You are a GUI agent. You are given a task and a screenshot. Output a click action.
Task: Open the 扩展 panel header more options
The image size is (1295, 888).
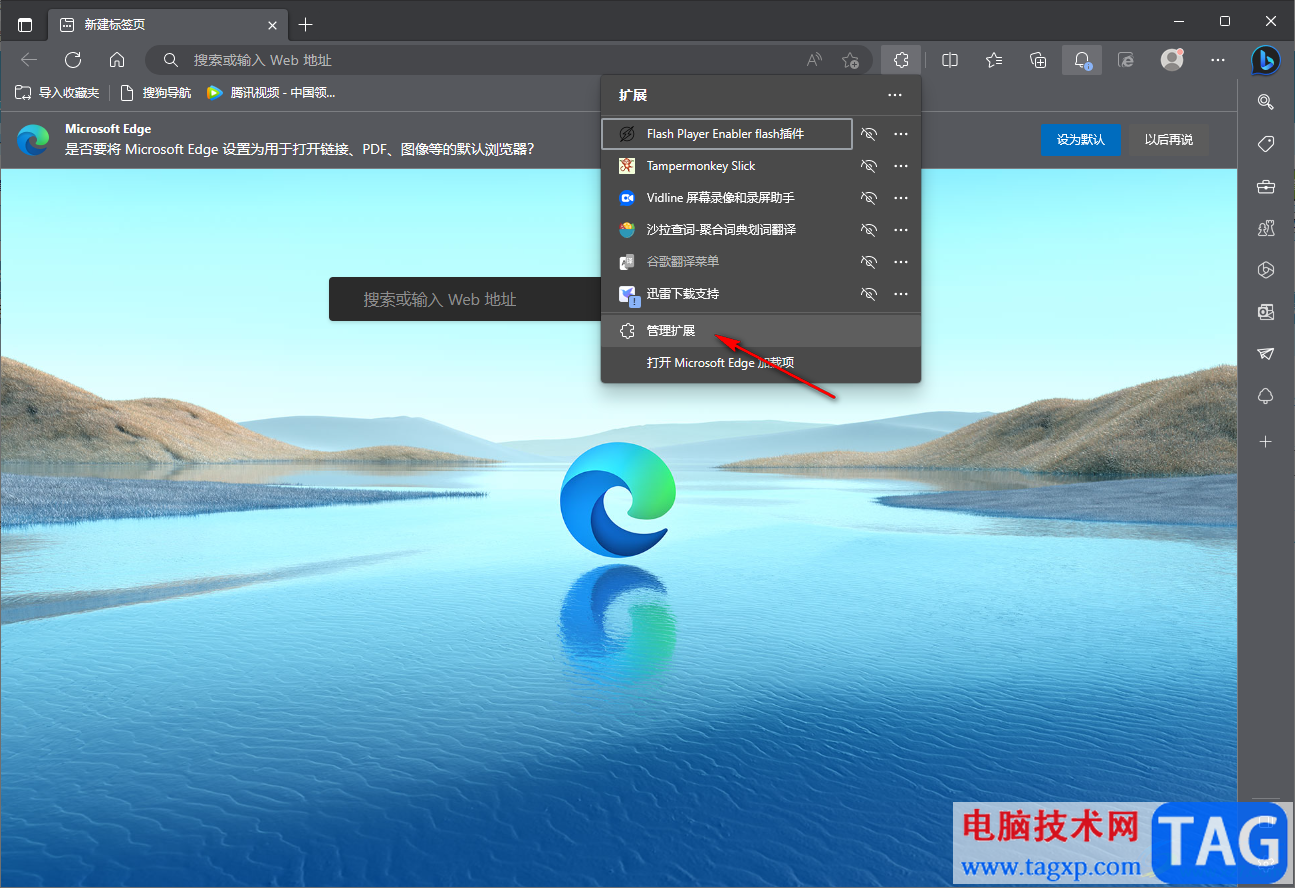[895, 95]
